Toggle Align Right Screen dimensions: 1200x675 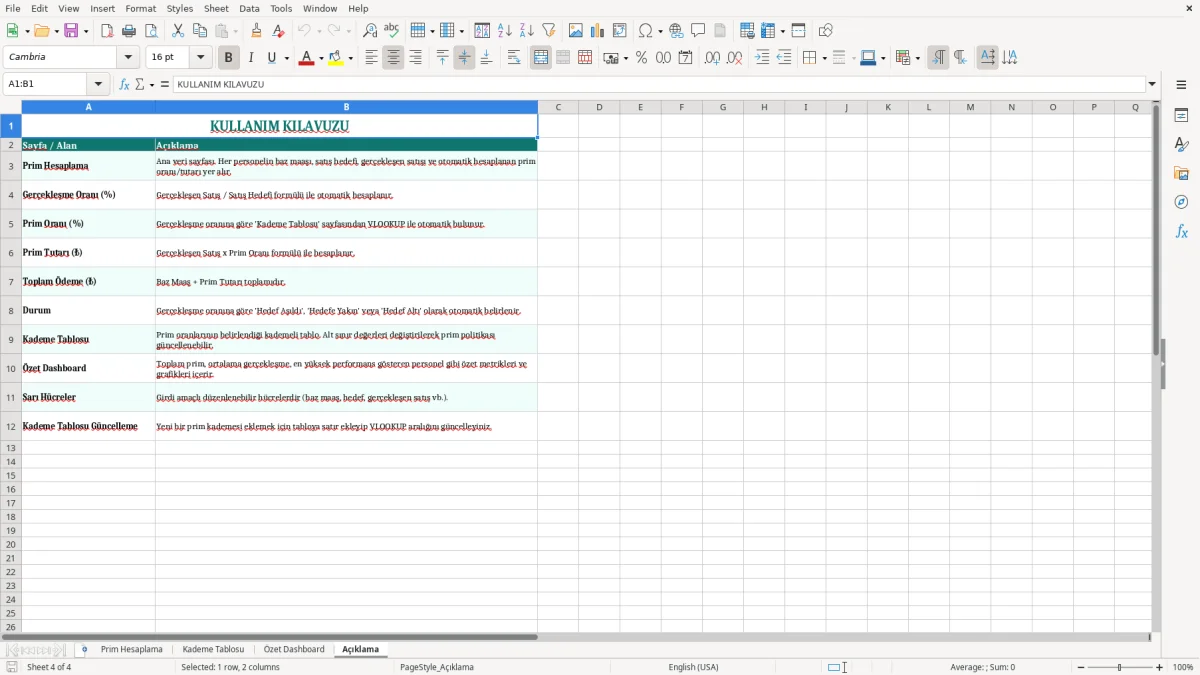tap(415, 58)
